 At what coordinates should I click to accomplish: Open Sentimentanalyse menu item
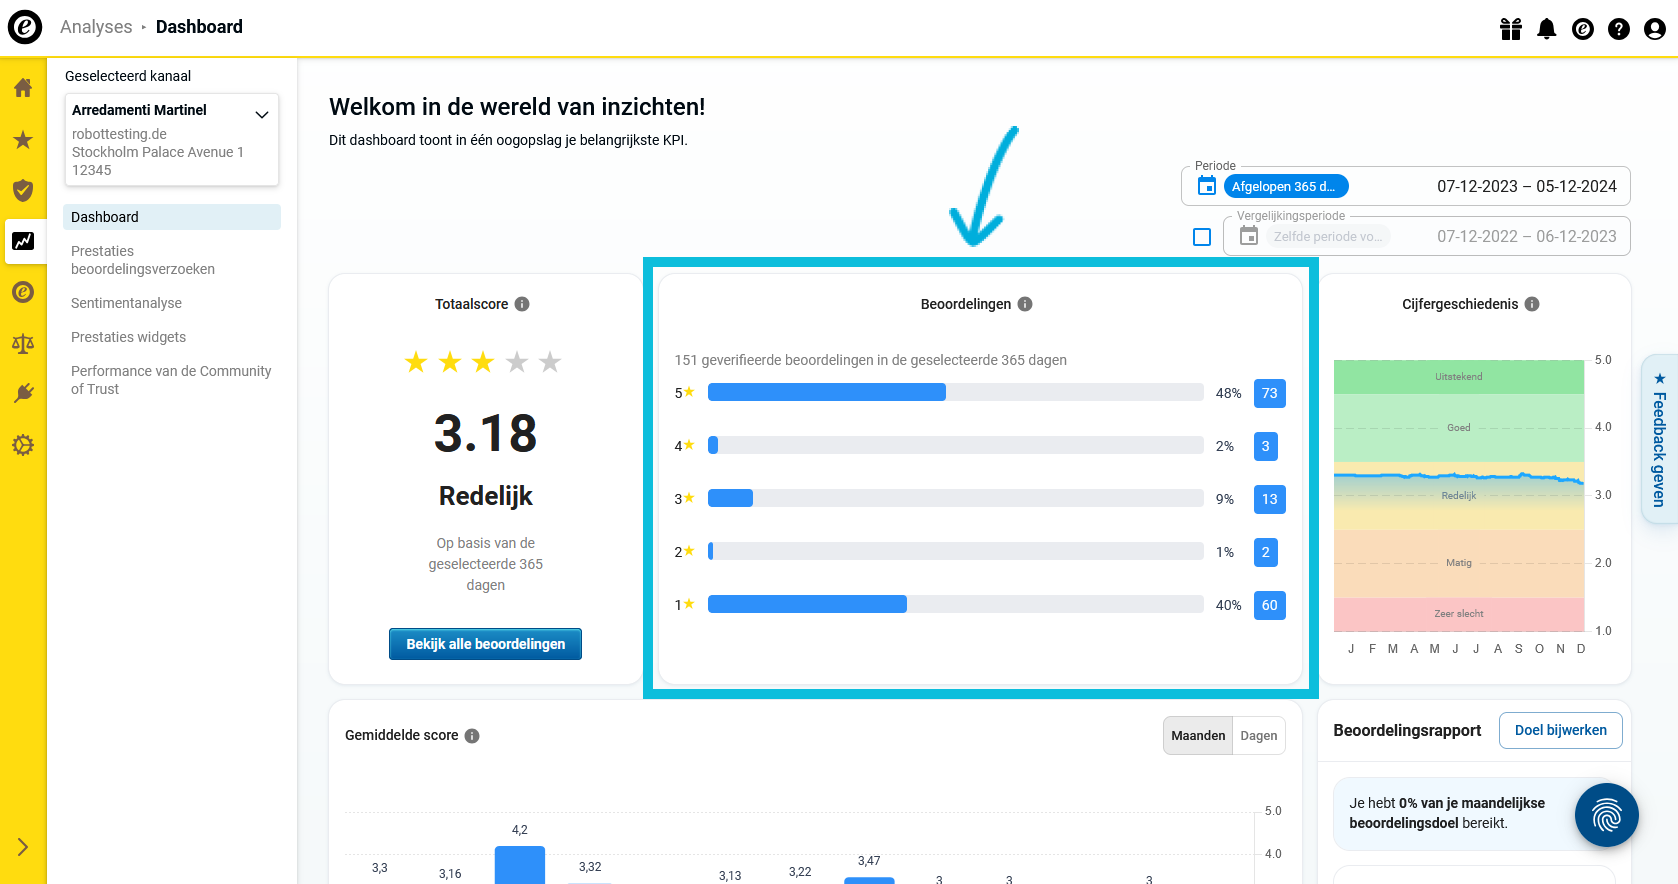tap(126, 303)
